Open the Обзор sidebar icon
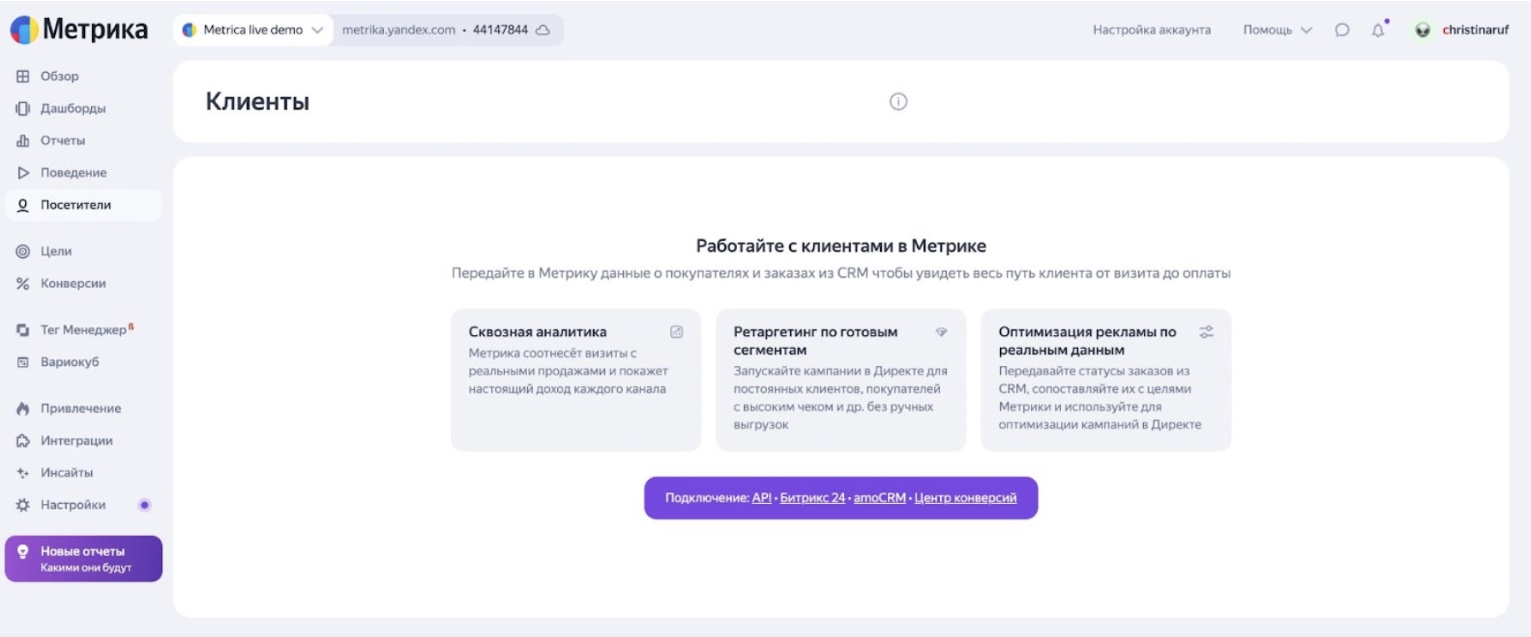This screenshot has height=637, width=1531. 22,76
